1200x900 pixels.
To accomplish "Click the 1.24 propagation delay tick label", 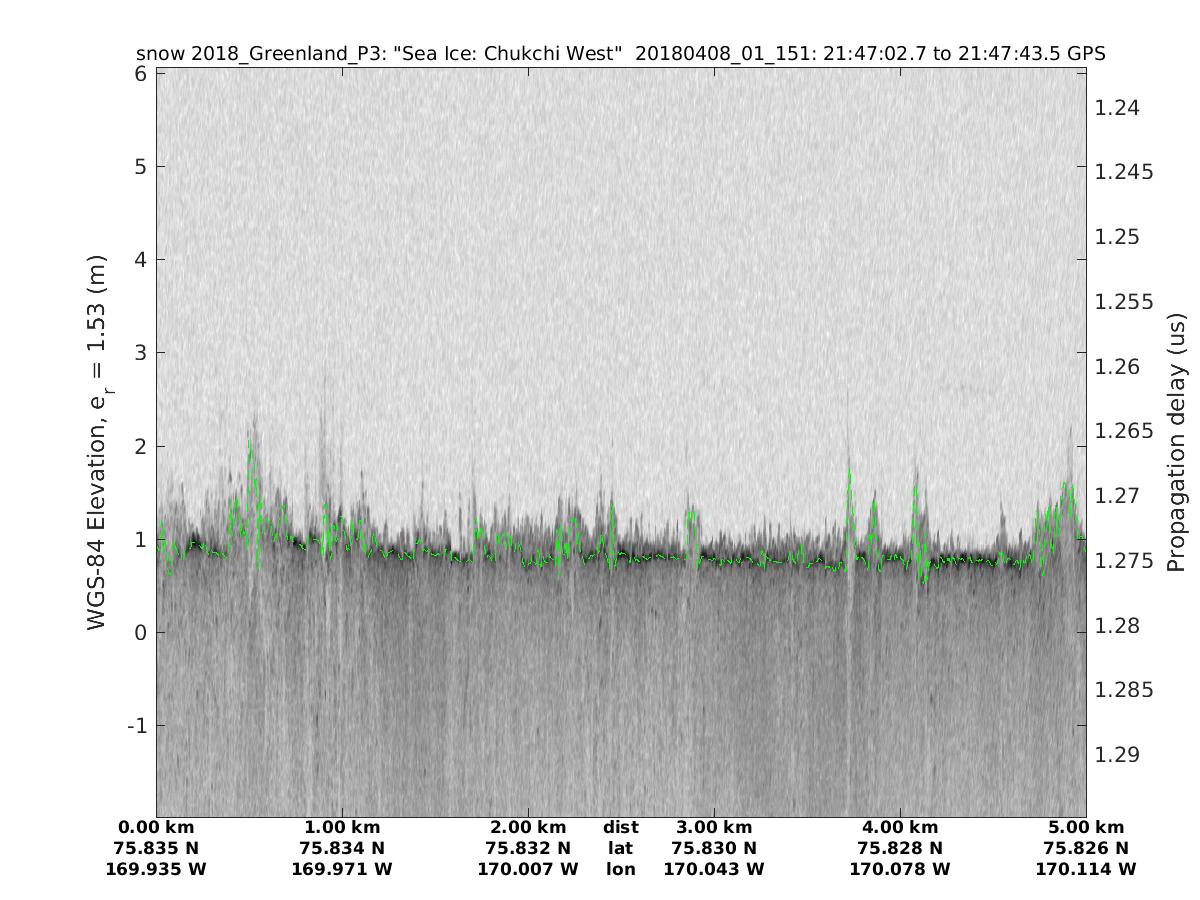I will (x=1117, y=108).
